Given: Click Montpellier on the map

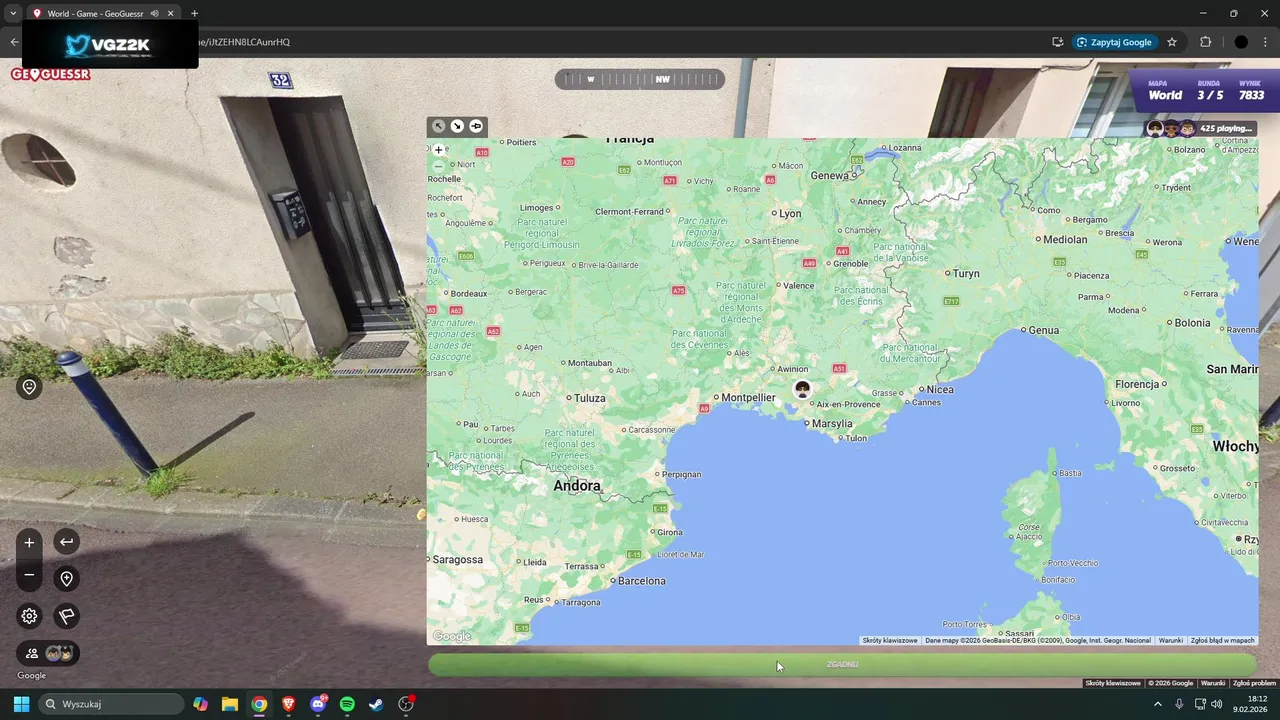Looking at the screenshot, I should click(748, 398).
